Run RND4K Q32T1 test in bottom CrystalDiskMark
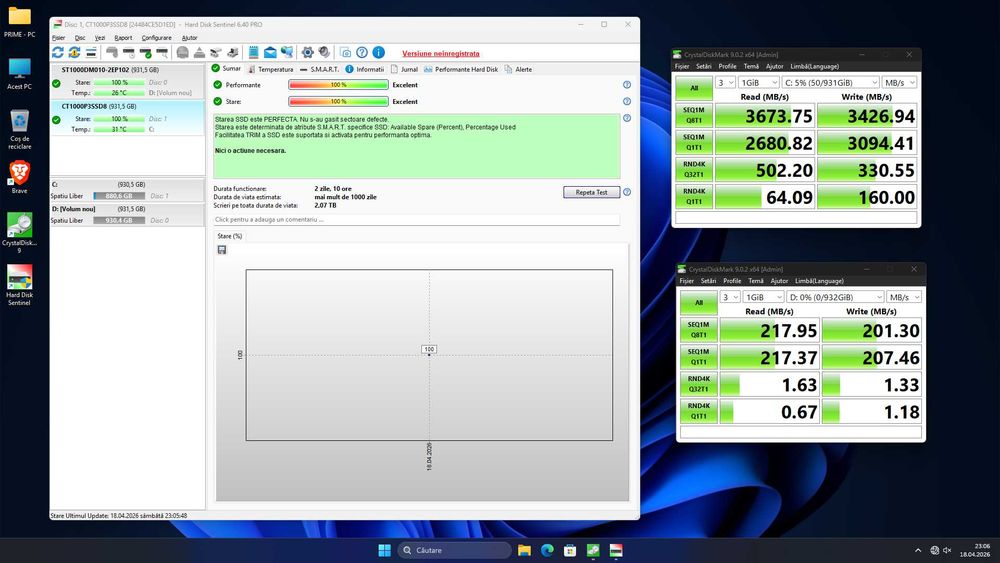The width and height of the screenshot is (1000, 563). pyautogui.click(x=699, y=384)
